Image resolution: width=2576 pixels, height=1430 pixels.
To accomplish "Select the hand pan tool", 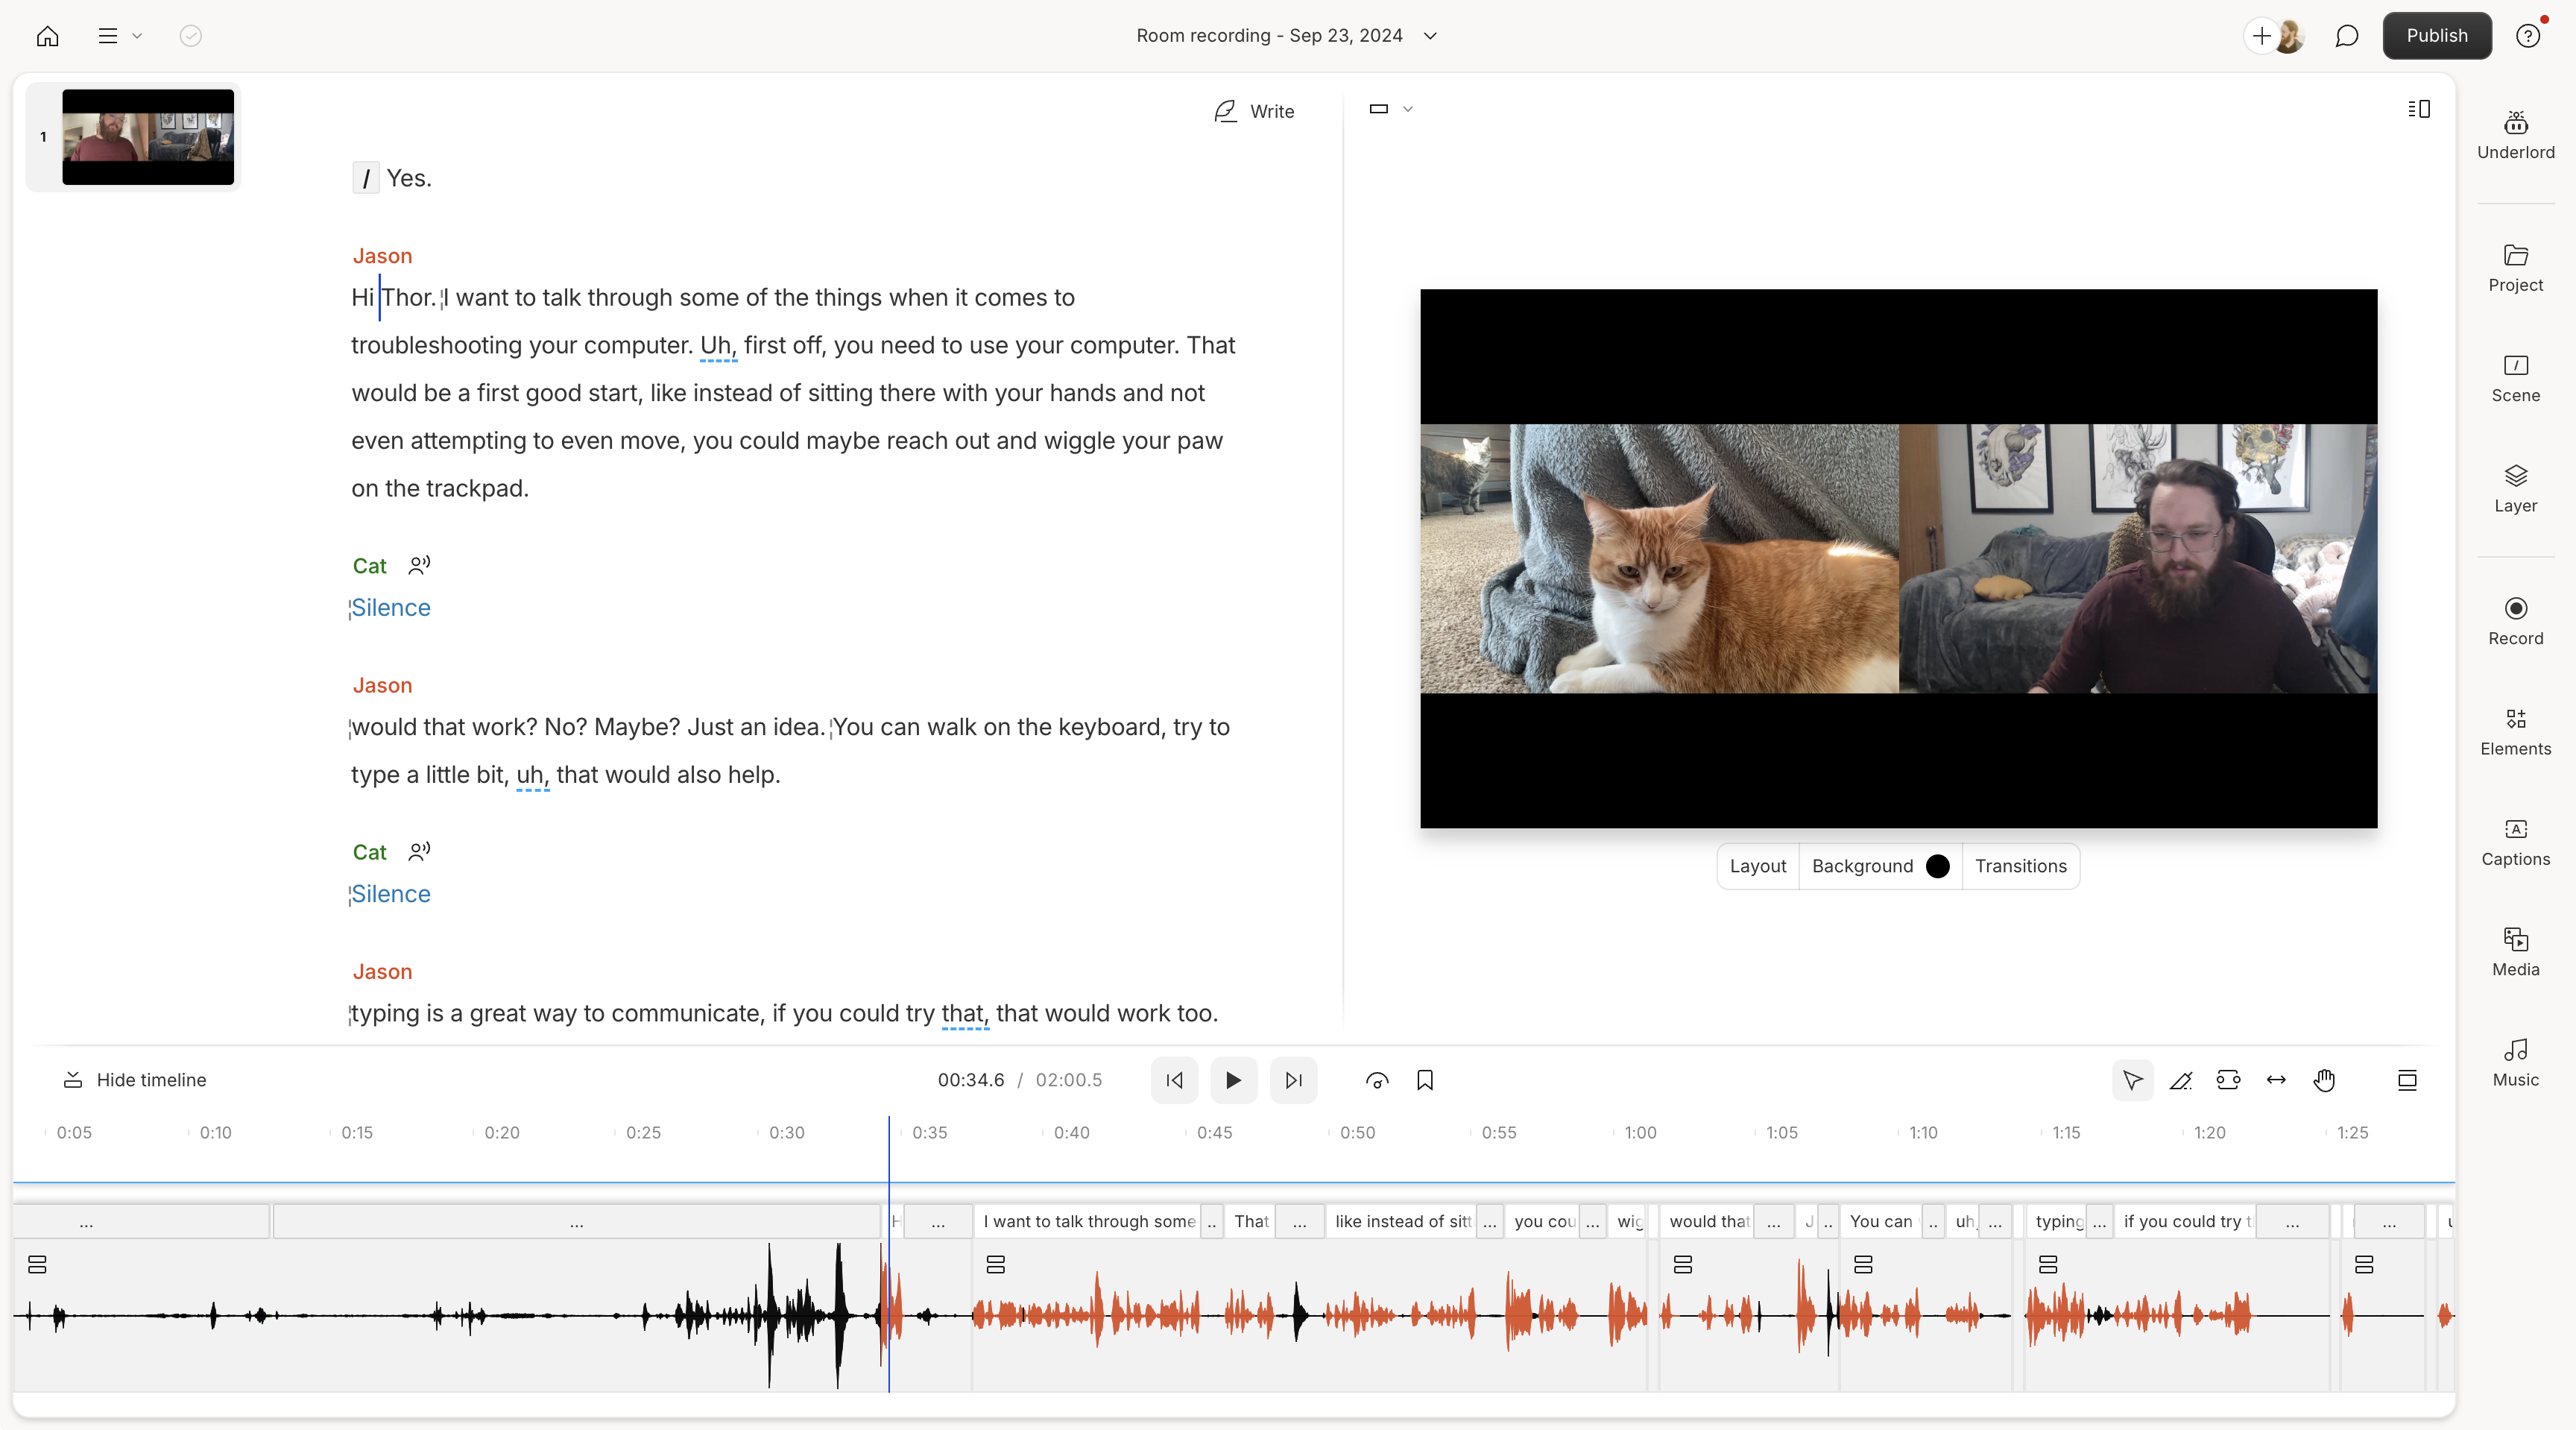I will pos(2324,1080).
